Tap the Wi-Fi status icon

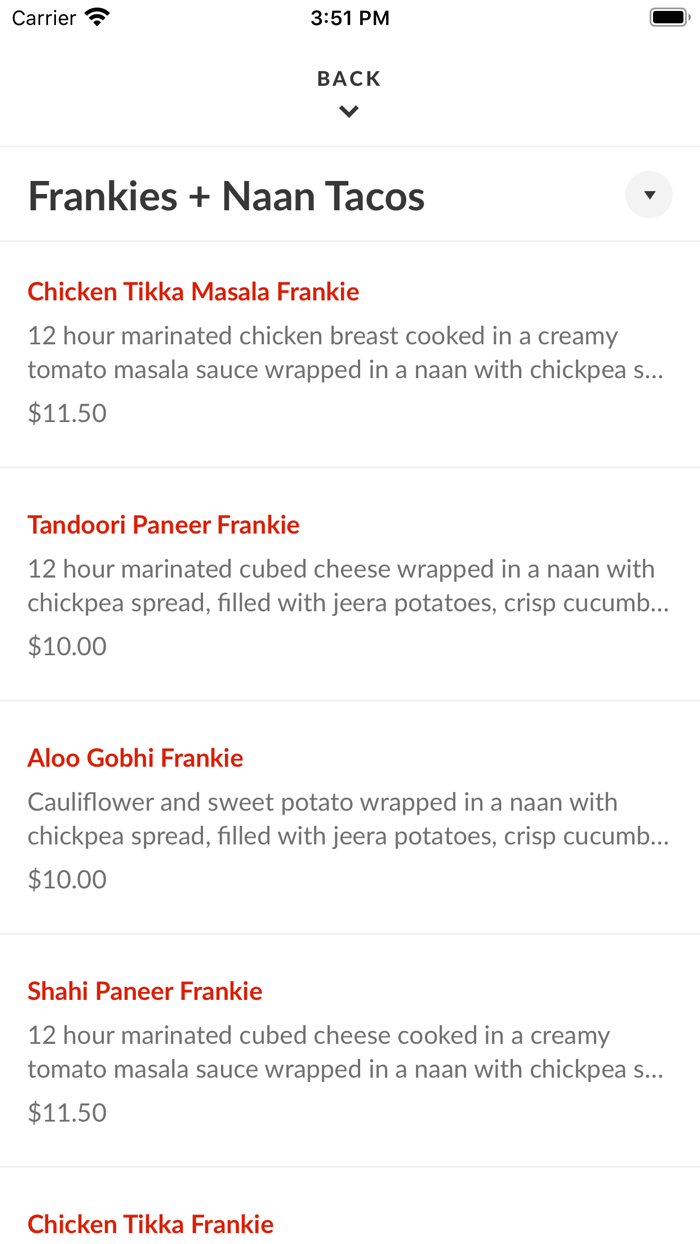coord(95,16)
